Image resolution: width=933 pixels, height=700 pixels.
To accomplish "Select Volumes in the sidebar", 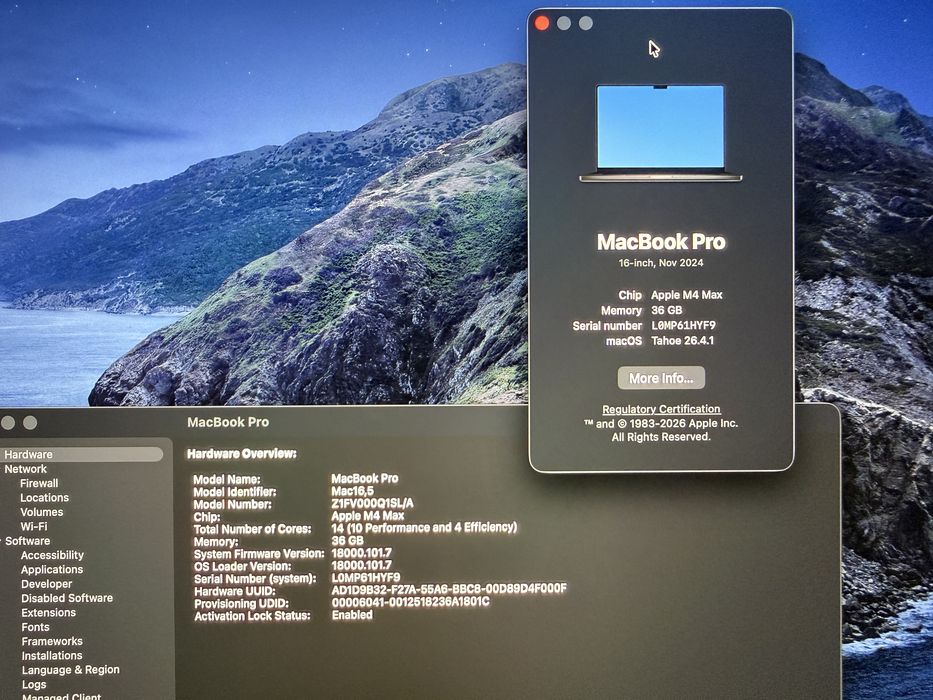I will click(42, 512).
